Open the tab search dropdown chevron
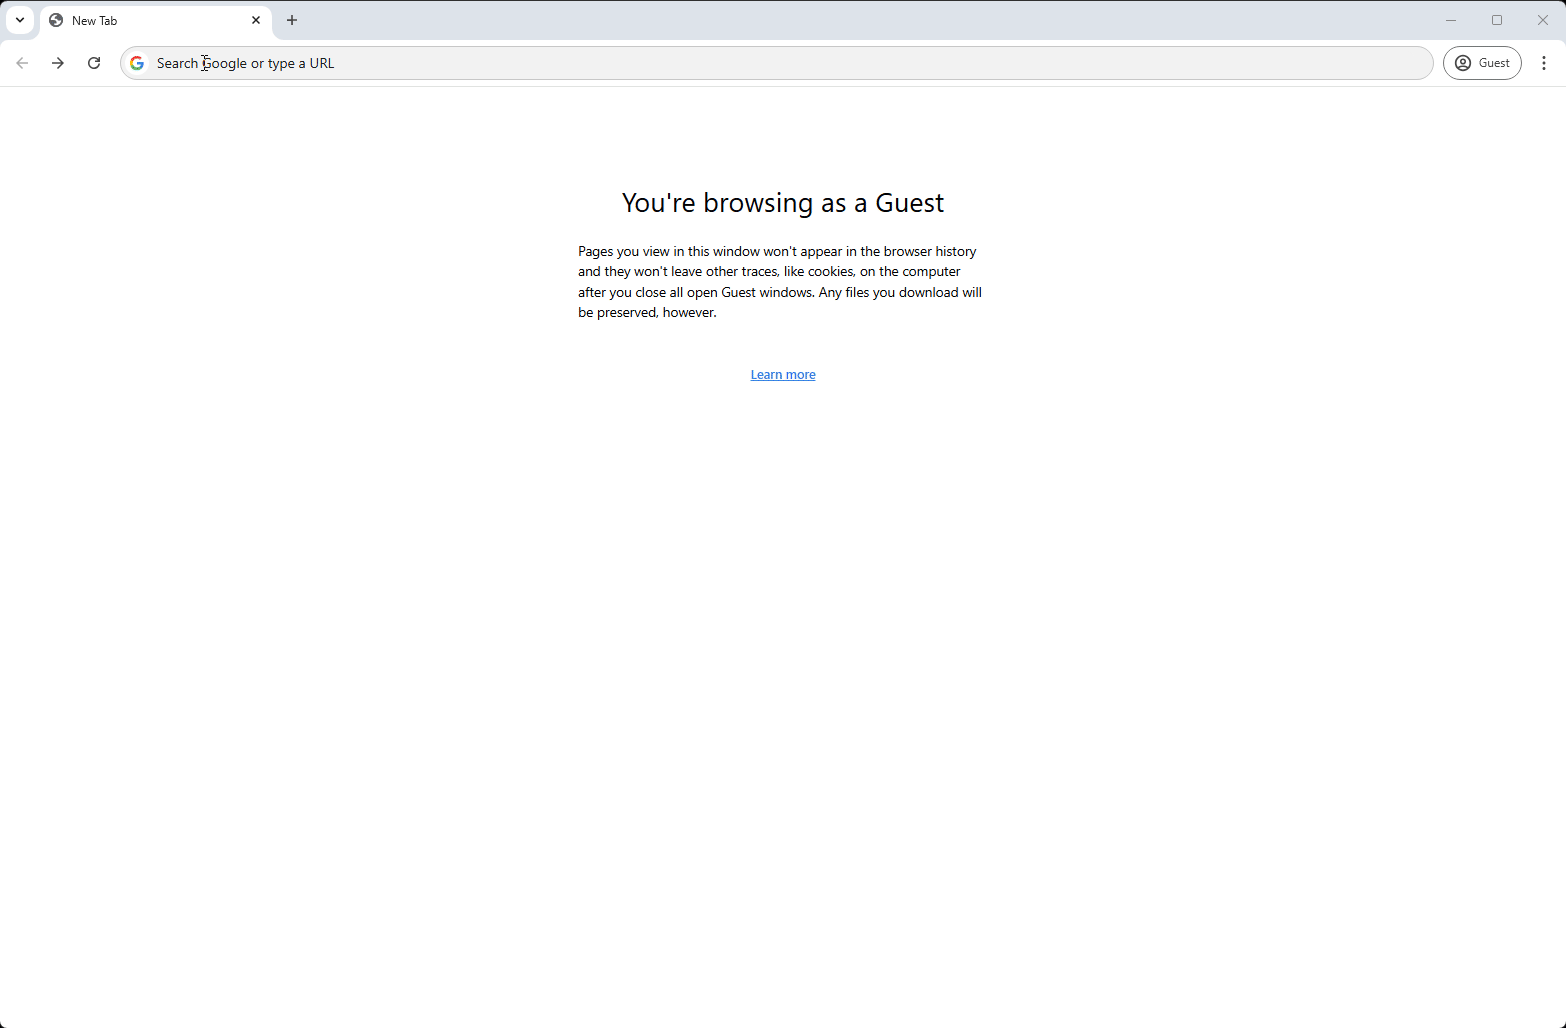Viewport: 1566px width, 1028px height. pos(20,20)
